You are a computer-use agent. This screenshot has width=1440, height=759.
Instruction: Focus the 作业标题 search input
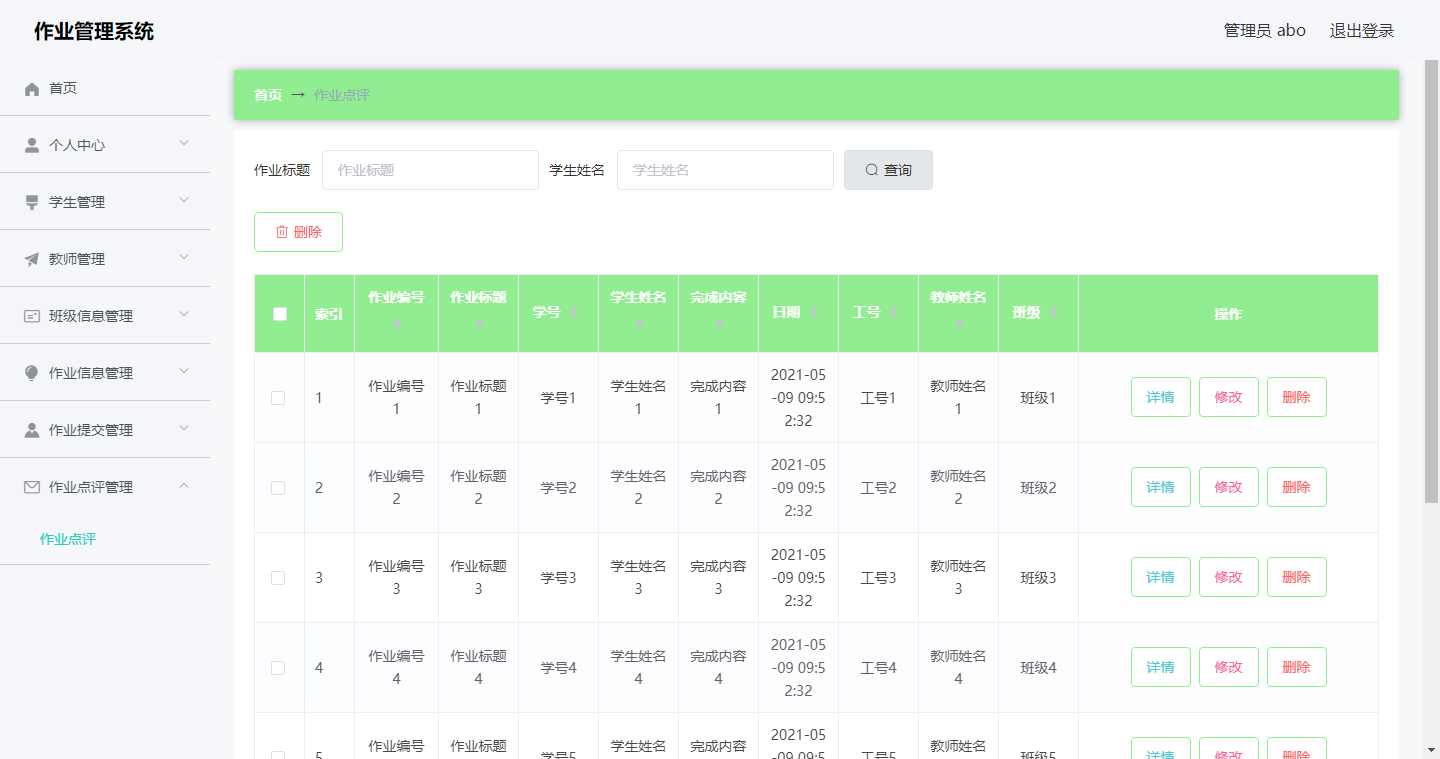click(x=430, y=170)
